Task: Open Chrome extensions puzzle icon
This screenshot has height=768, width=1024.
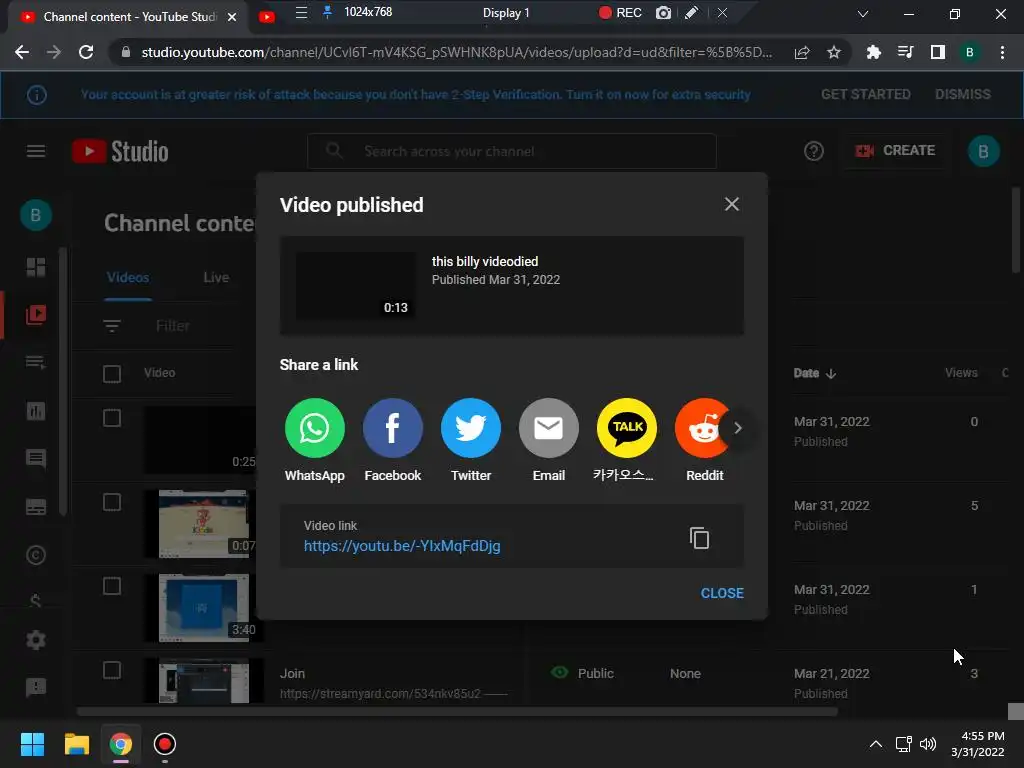Action: coord(874,52)
